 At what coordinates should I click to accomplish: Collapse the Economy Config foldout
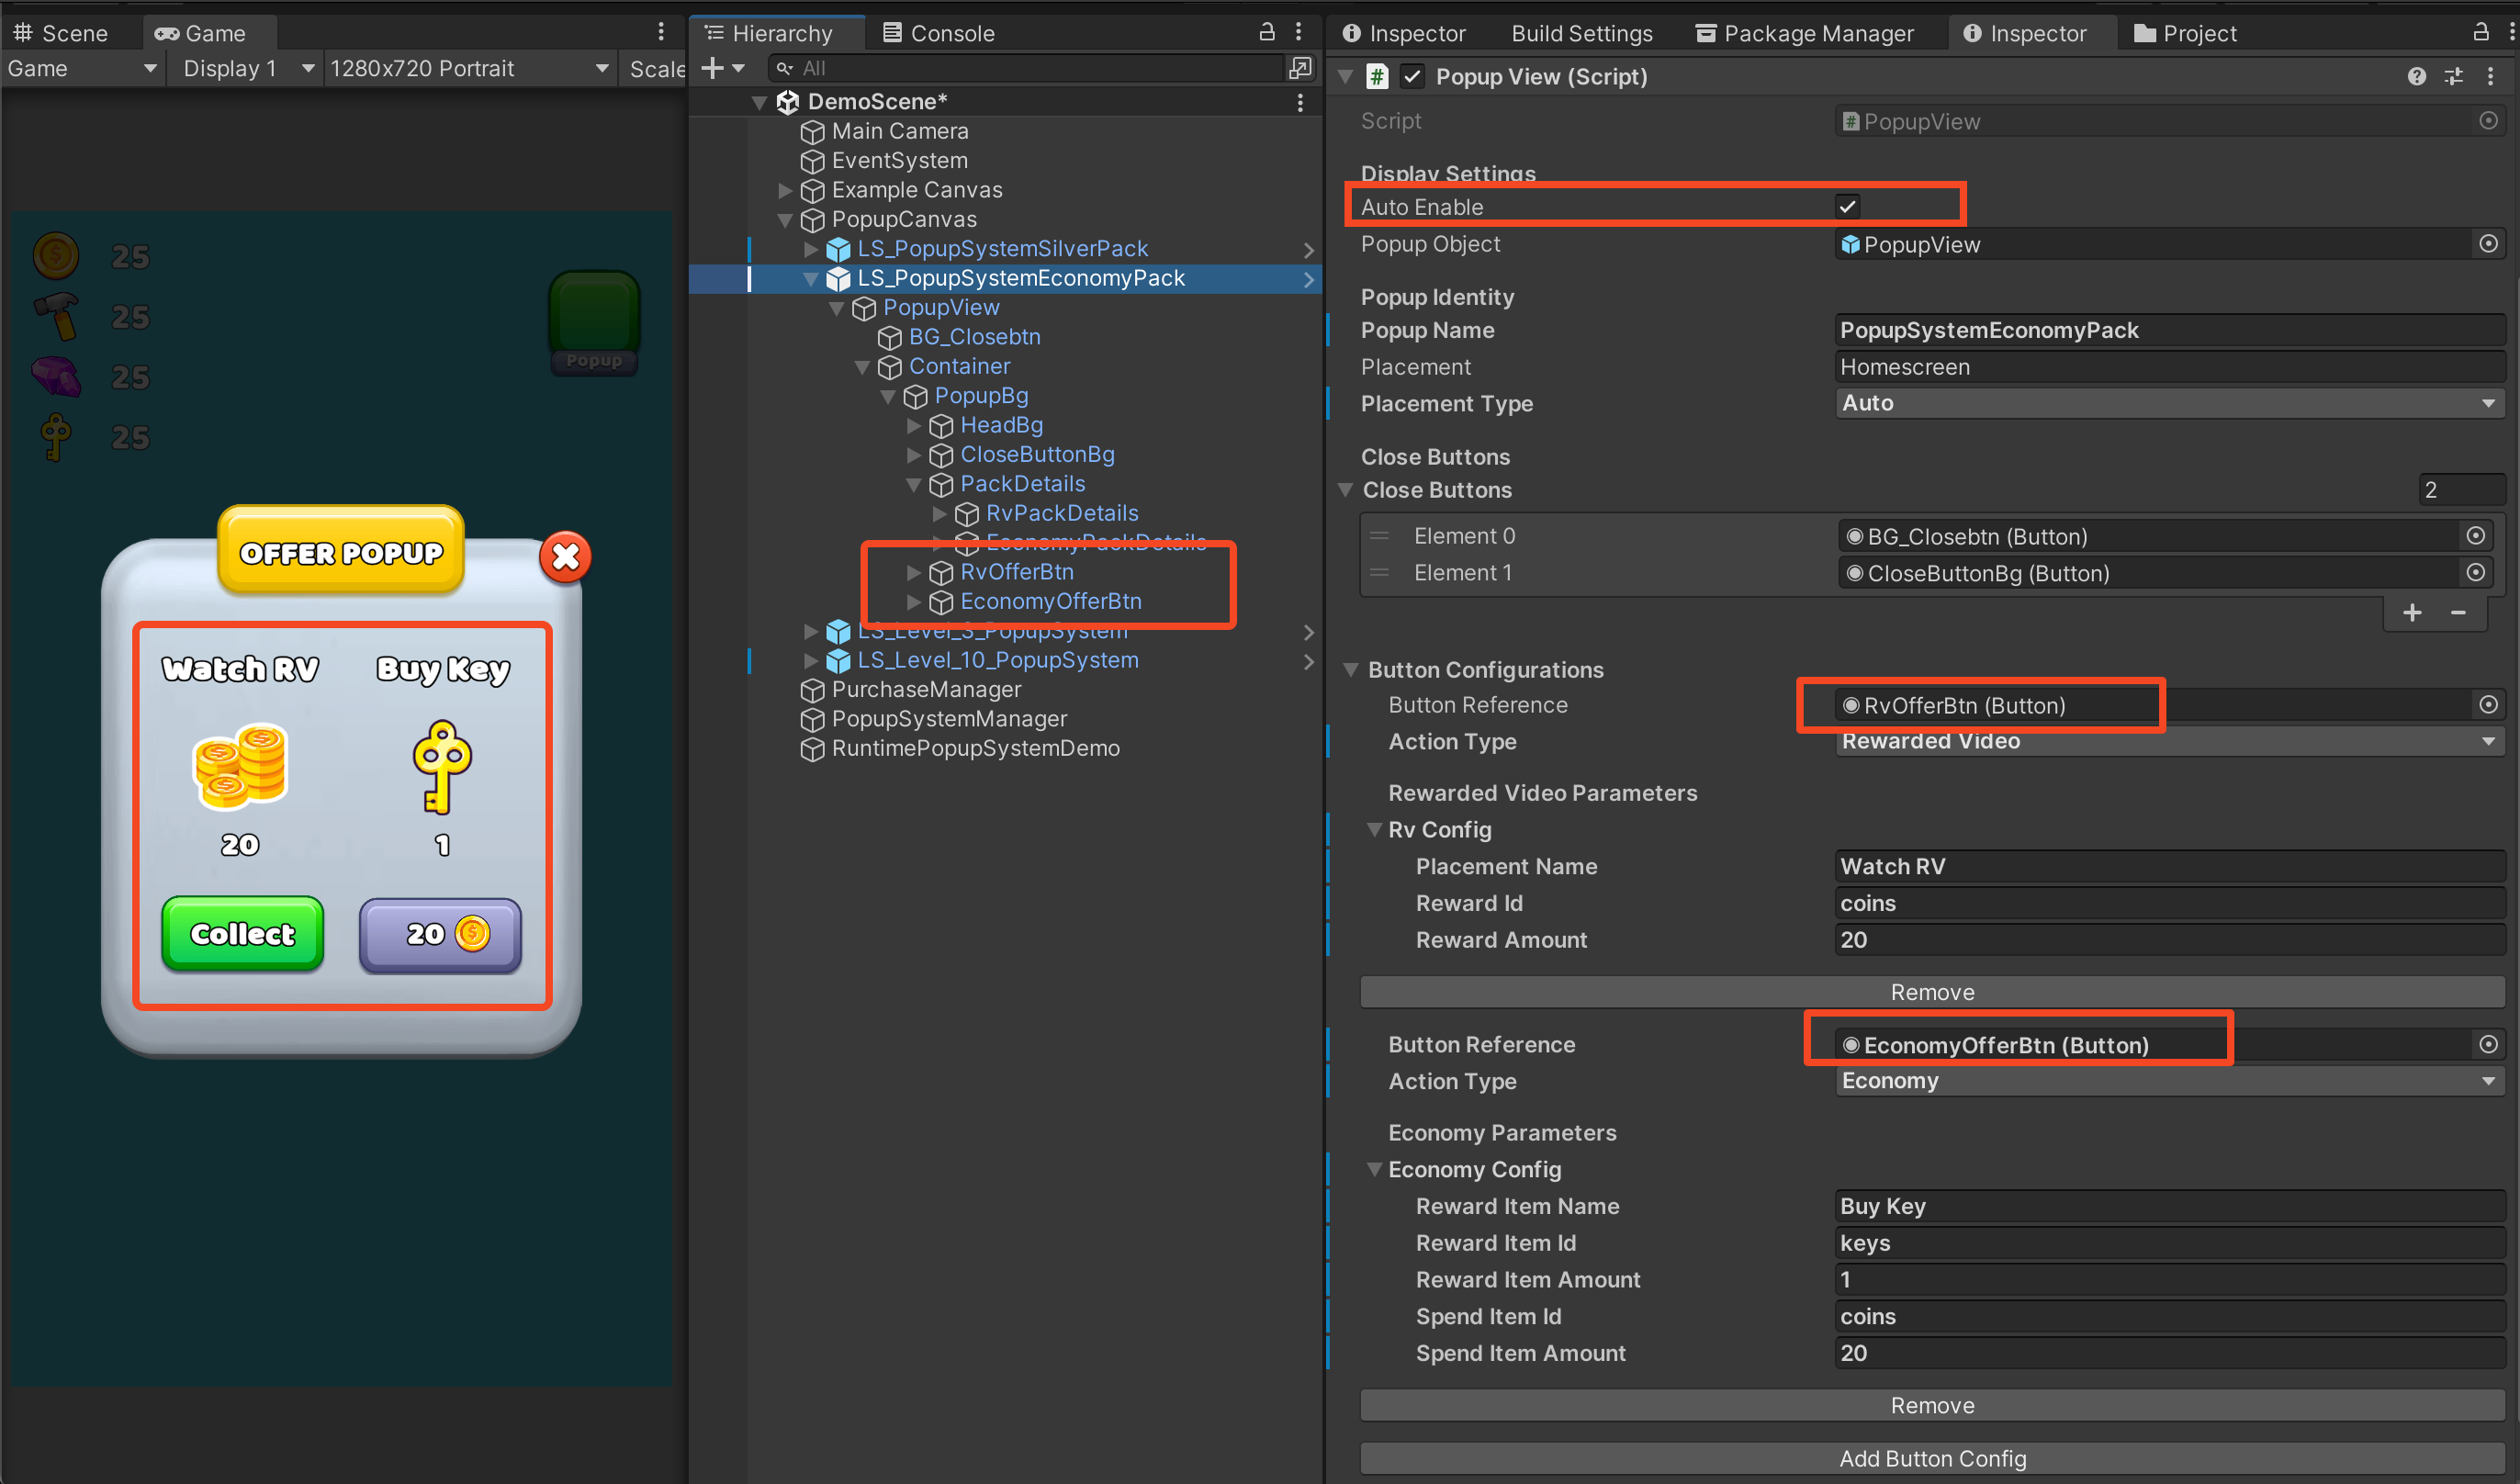pos(1375,1169)
